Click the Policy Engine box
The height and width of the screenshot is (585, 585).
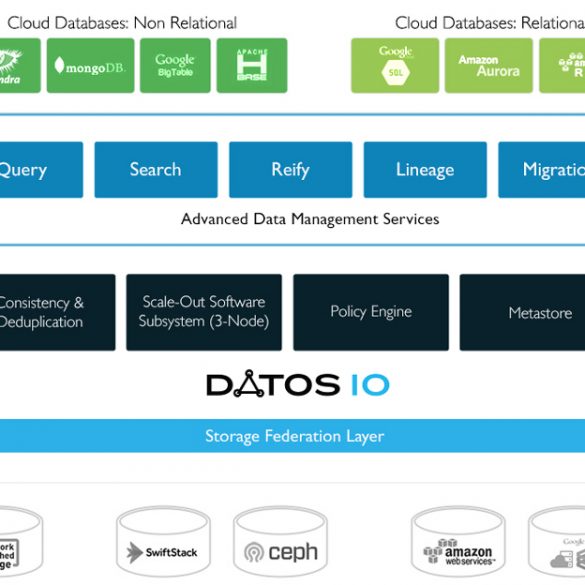[x=371, y=312]
